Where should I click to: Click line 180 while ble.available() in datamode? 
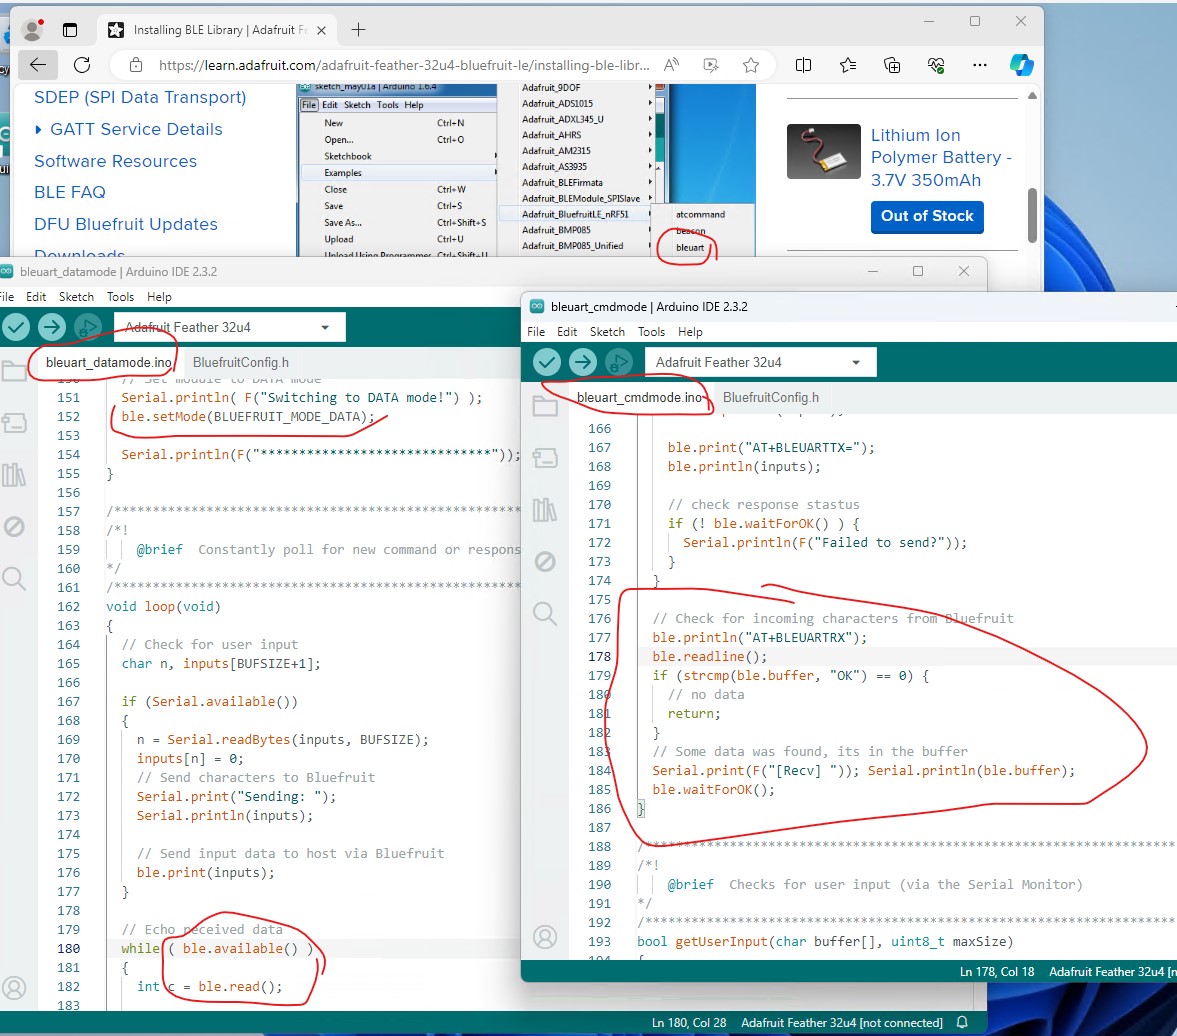pos(217,948)
